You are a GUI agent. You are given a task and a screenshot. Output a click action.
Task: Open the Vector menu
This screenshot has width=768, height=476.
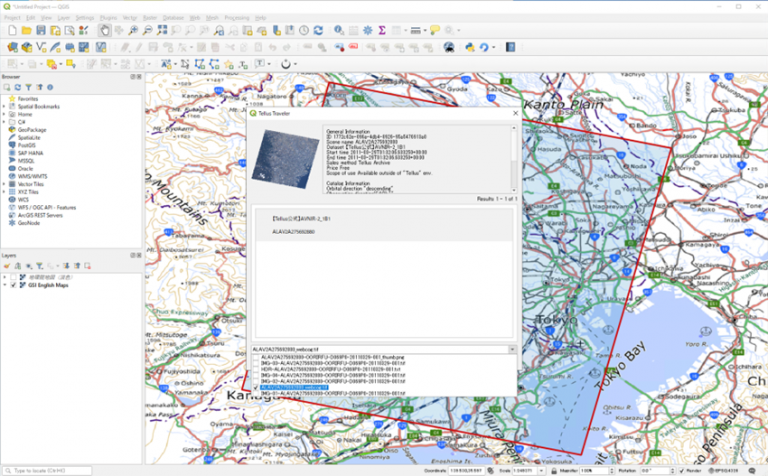coord(130,18)
